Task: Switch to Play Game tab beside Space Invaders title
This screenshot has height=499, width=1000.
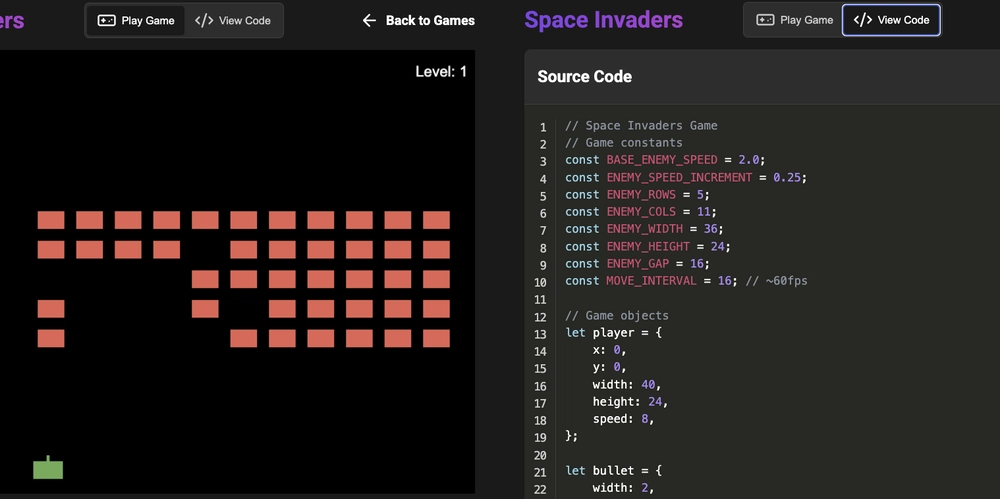Action: pos(794,20)
